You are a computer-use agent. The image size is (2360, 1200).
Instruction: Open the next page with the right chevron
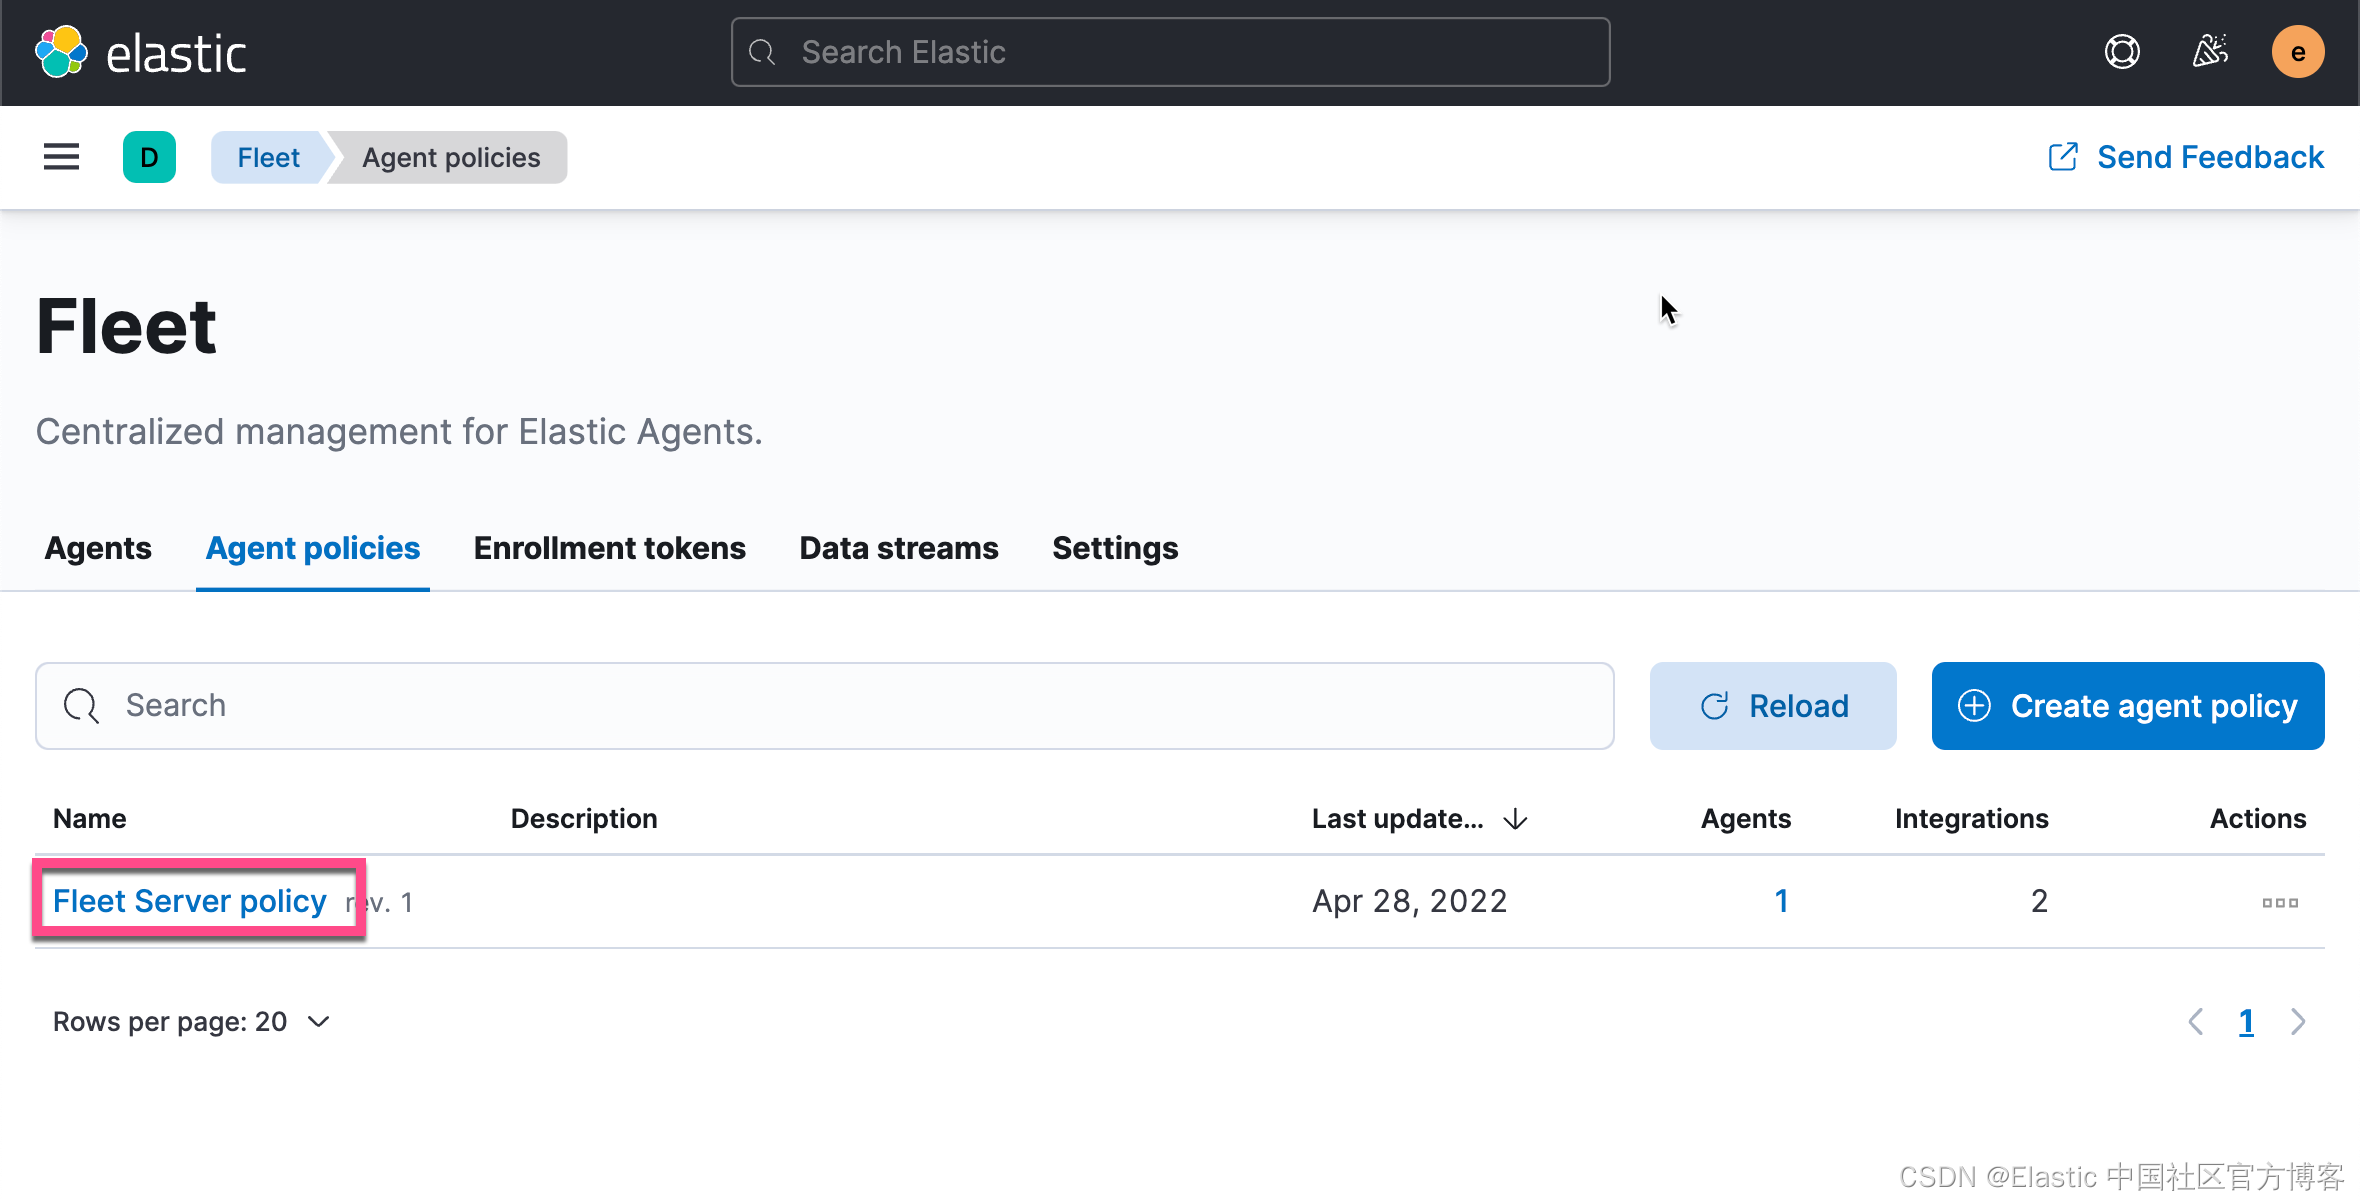(x=2298, y=1021)
